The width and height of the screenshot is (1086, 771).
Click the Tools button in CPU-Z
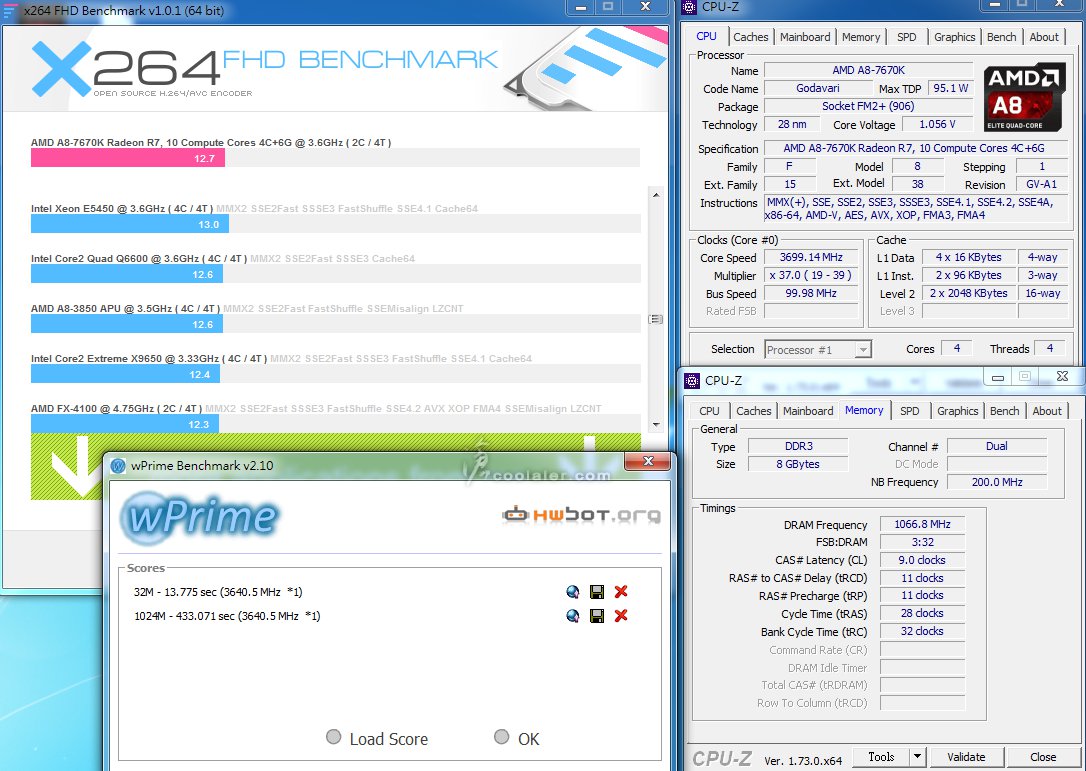[880, 756]
